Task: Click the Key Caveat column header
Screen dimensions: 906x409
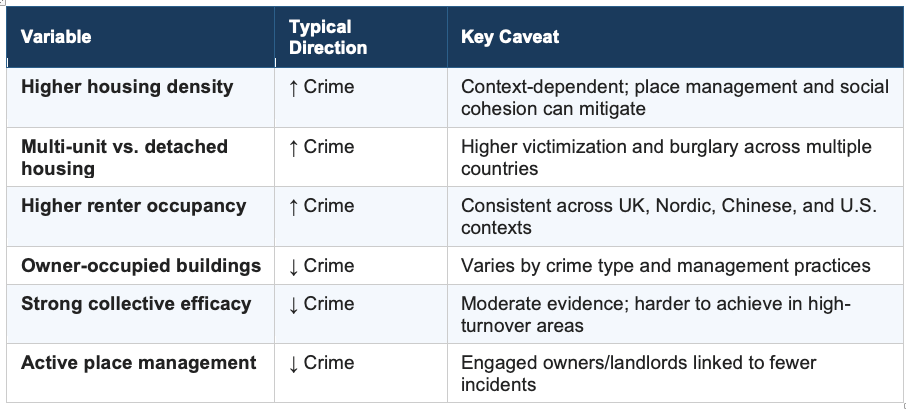Action: click(510, 37)
